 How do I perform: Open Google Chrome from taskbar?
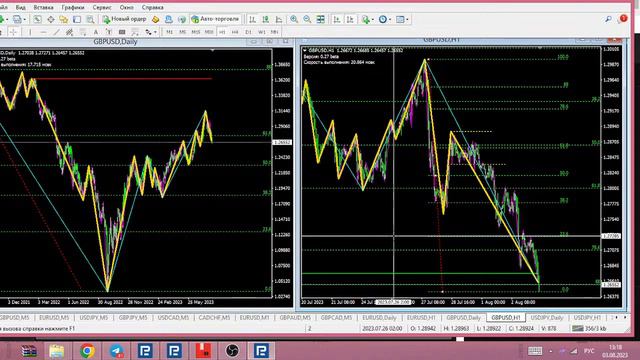[87, 351]
